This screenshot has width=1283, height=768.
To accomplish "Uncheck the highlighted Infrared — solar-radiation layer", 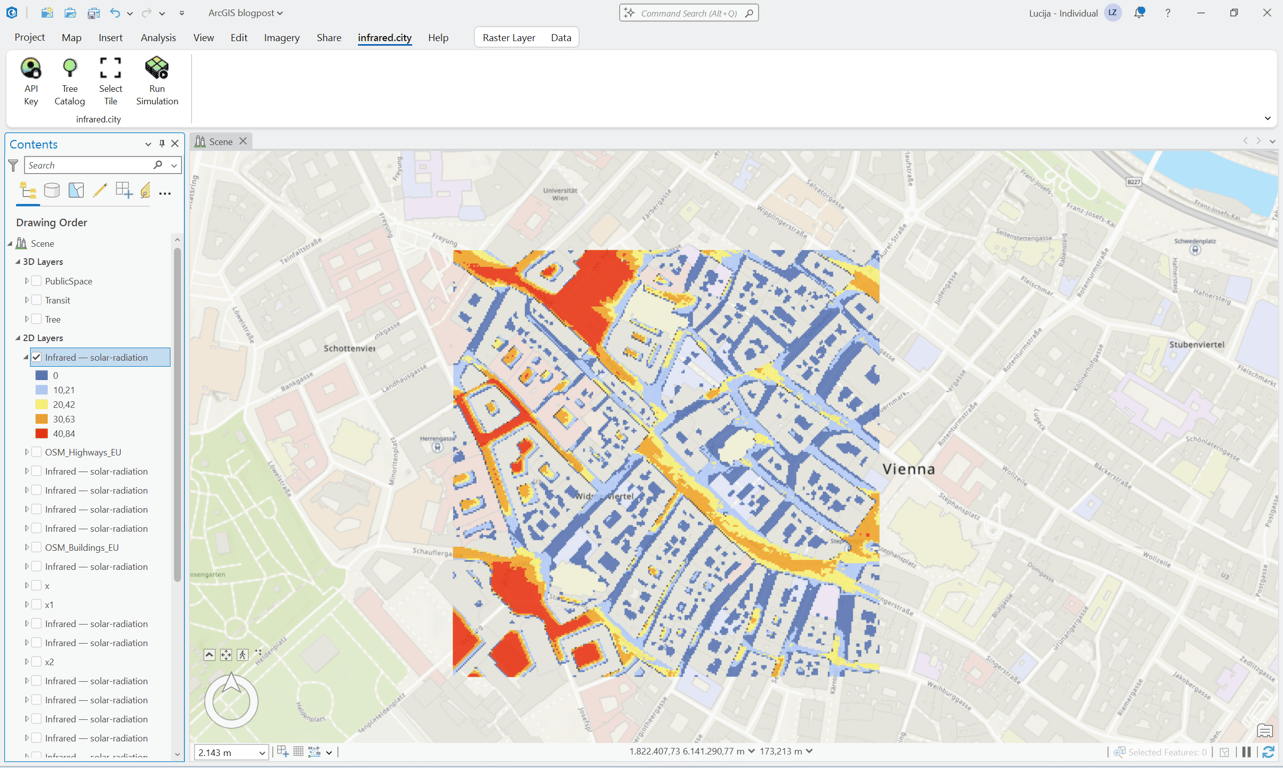I will click(x=37, y=357).
